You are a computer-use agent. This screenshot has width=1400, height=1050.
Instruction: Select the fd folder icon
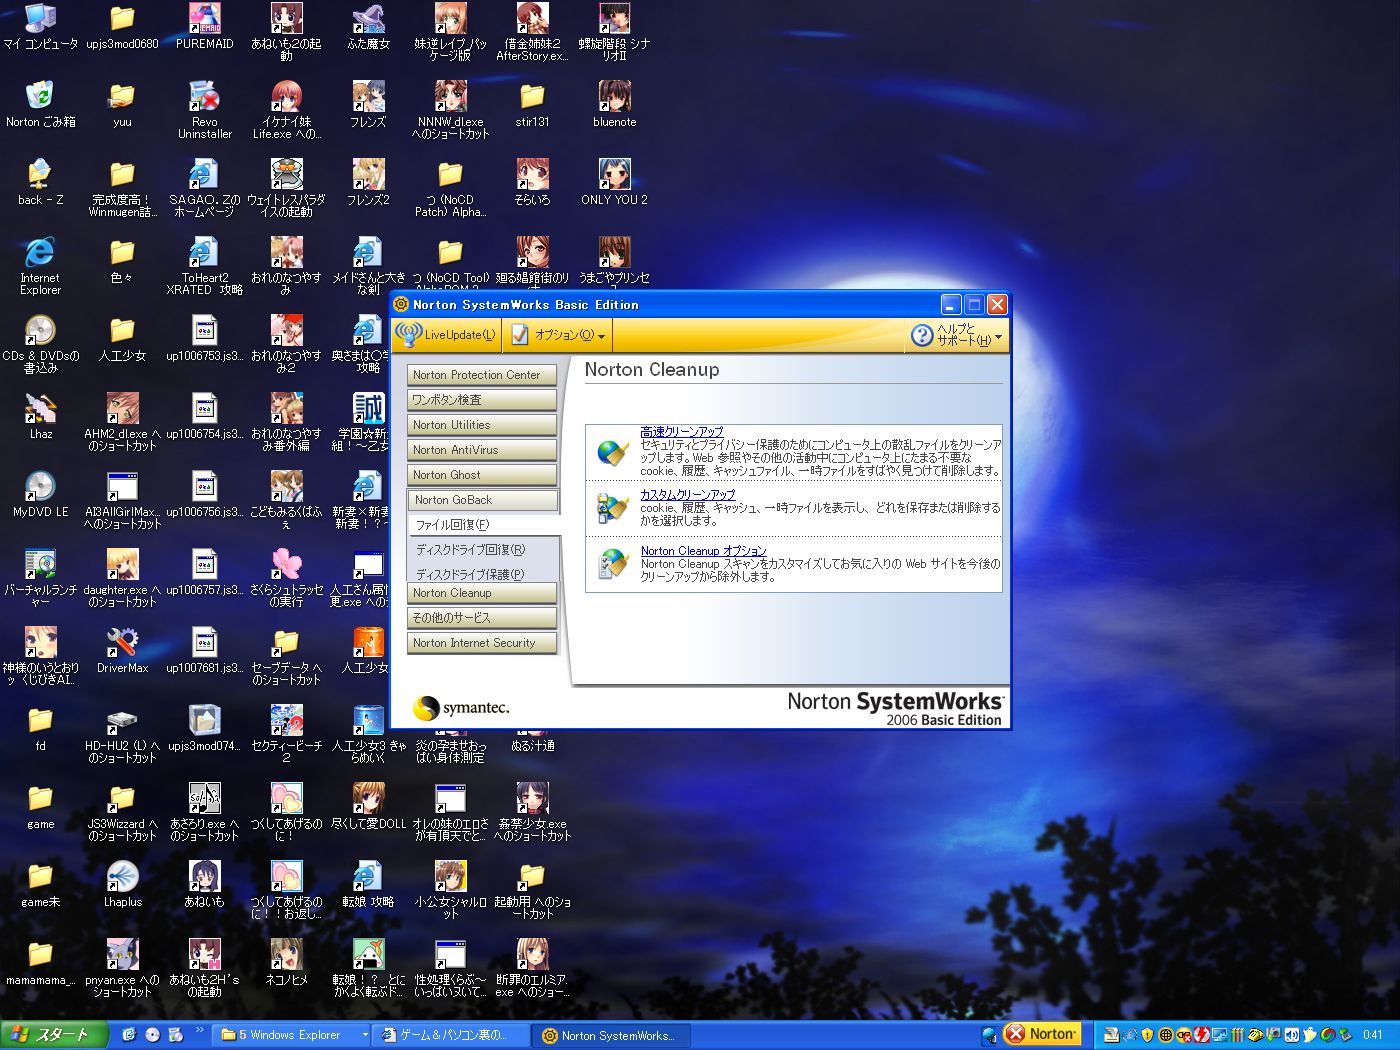[40, 728]
